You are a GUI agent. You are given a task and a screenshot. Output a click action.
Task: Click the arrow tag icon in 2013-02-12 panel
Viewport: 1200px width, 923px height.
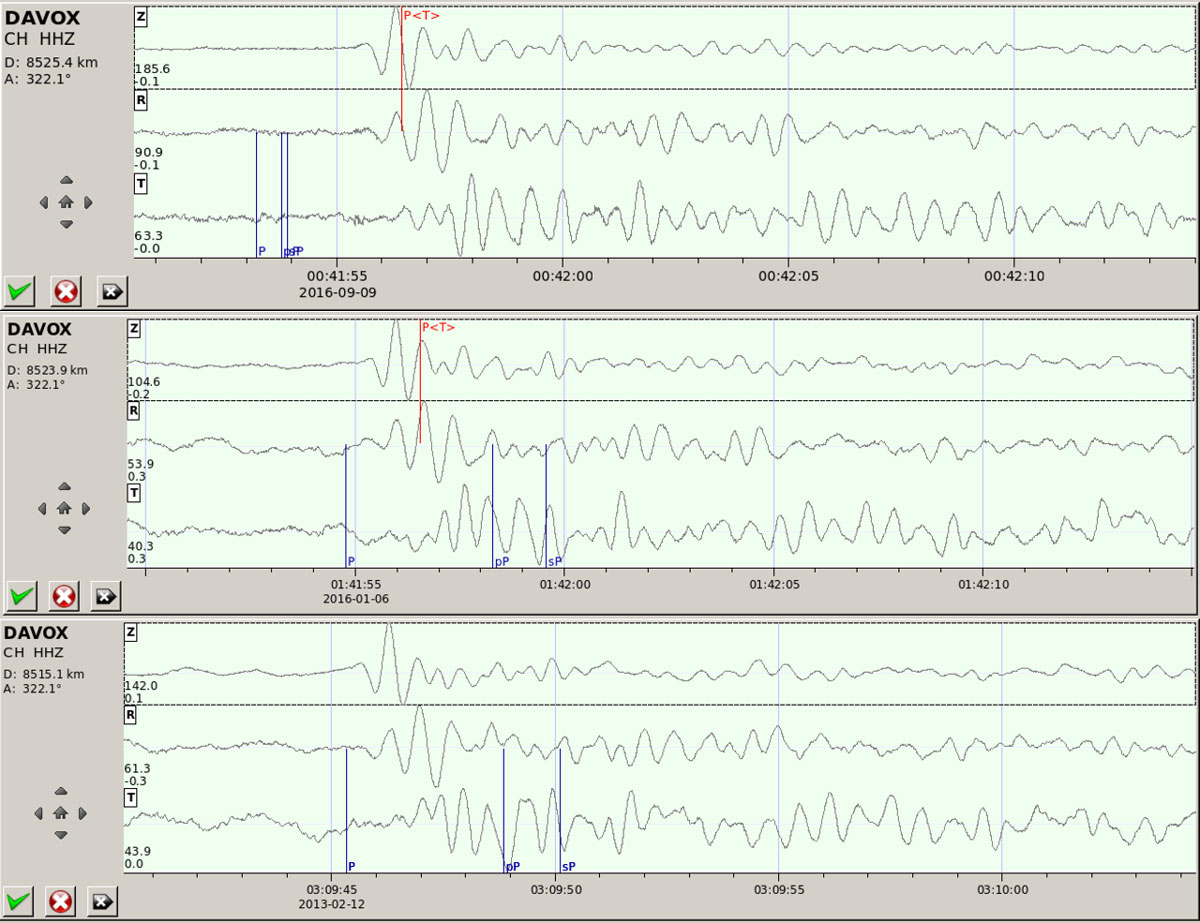tap(102, 901)
